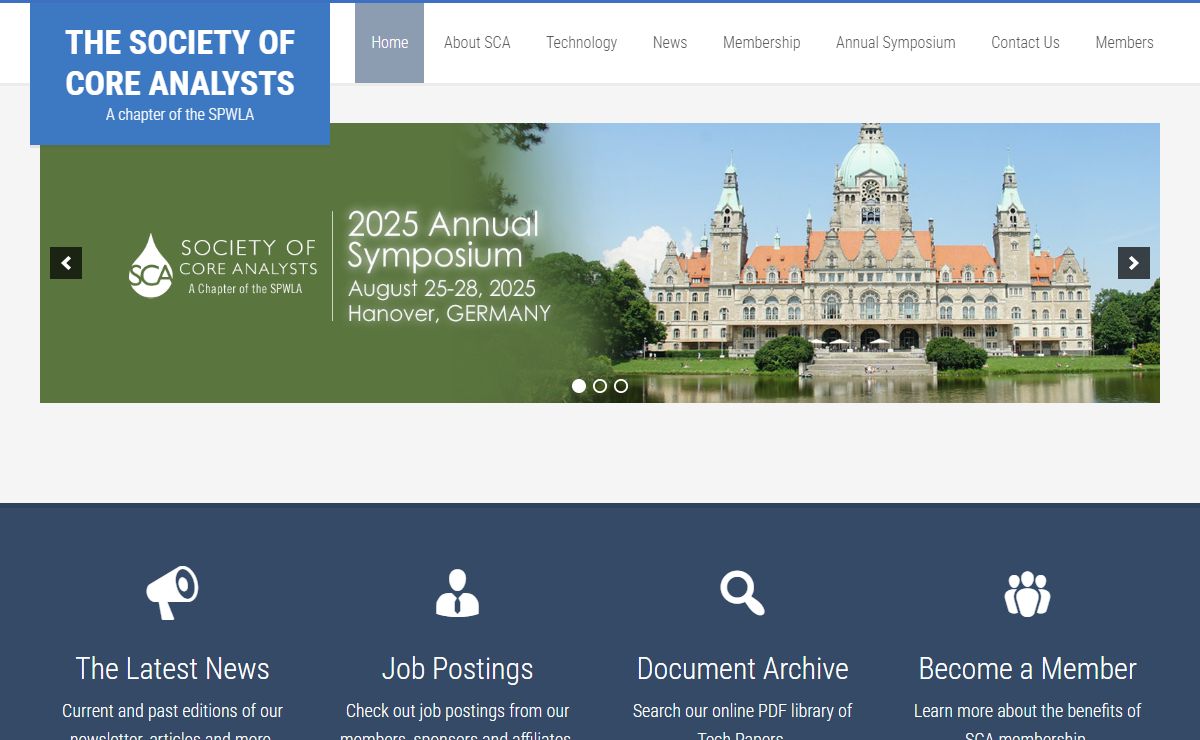Image resolution: width=1200 pixels, height=740 pixels.
Task: Open the Contact Us page
Action: coord(1025,43)
